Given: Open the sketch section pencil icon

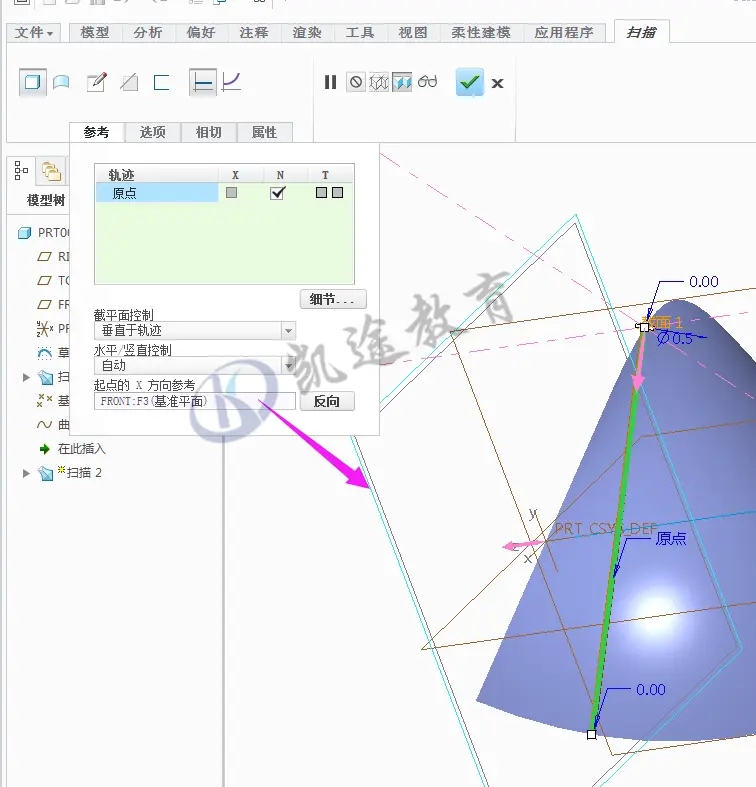Looking at the screenshot, I should point(97,82).
